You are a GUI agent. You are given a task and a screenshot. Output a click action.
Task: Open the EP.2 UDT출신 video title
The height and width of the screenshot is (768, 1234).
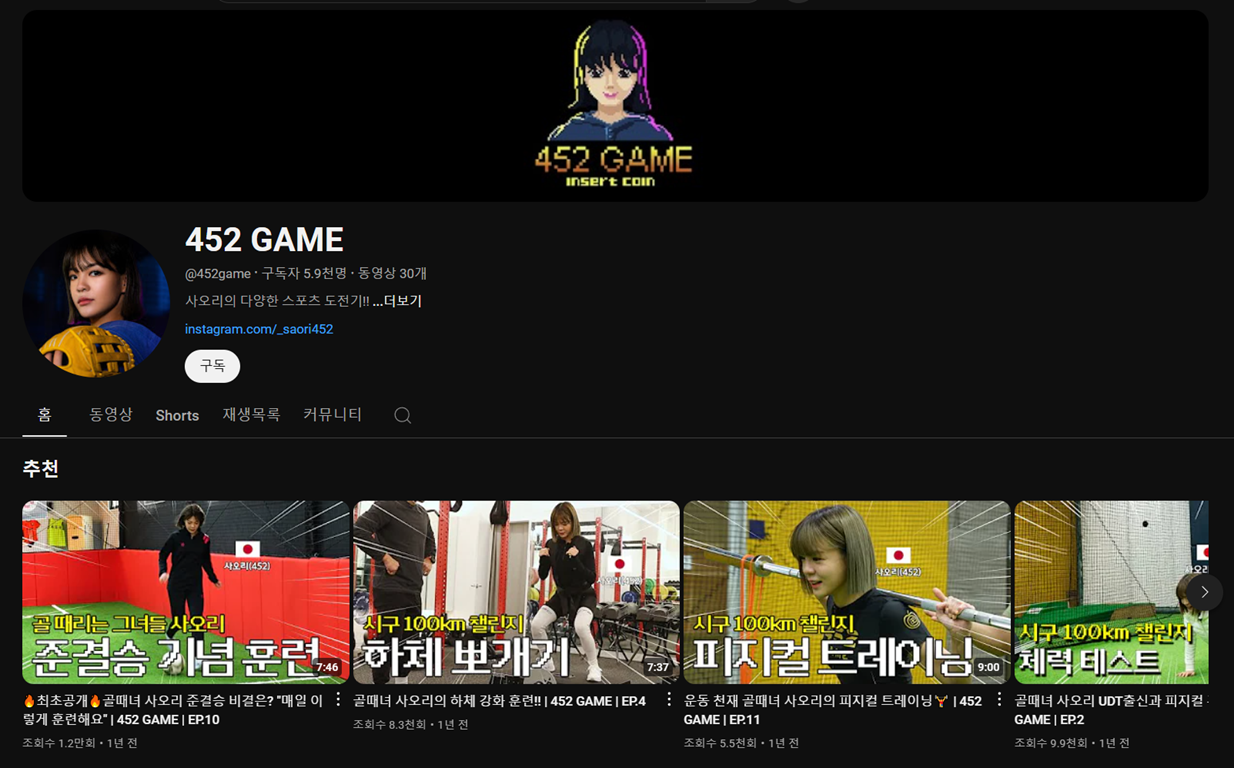[x=1111, y=710]
